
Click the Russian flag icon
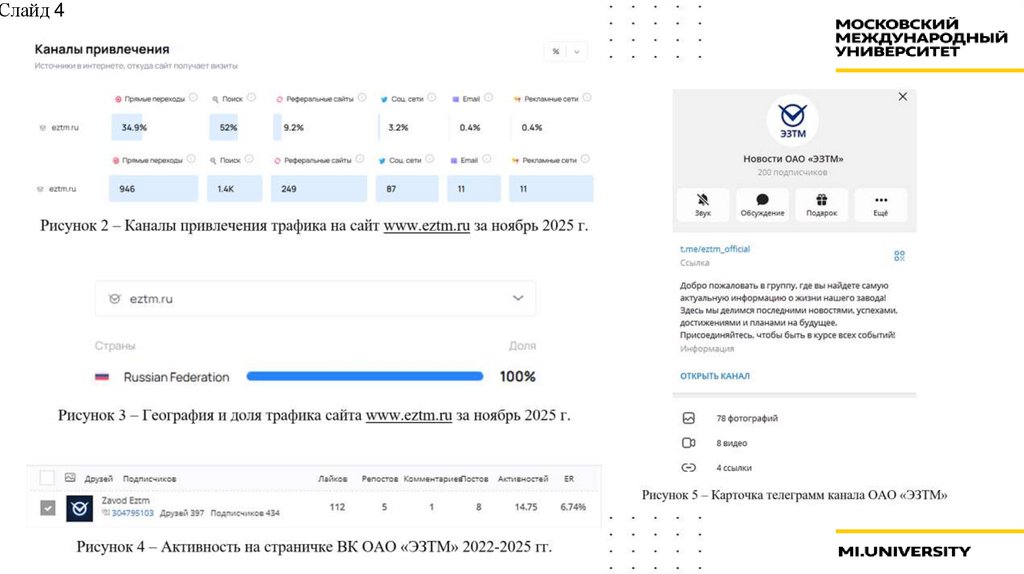pyautogui.click(x=102, y=377)
